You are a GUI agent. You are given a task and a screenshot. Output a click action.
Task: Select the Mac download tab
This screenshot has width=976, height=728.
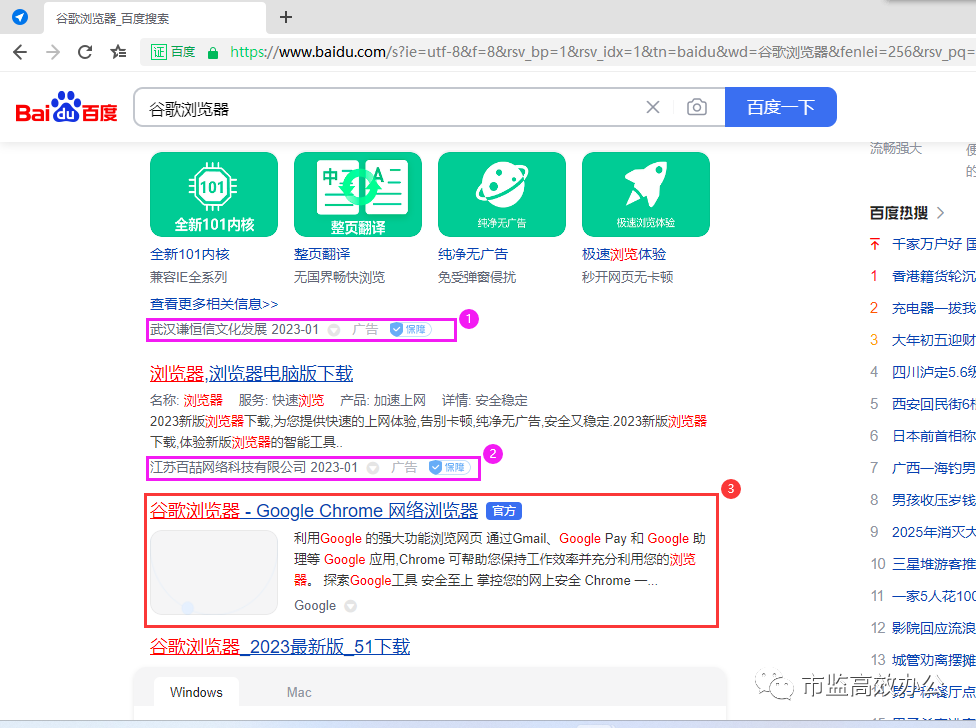pyautogui.click(x=299, y=692)
